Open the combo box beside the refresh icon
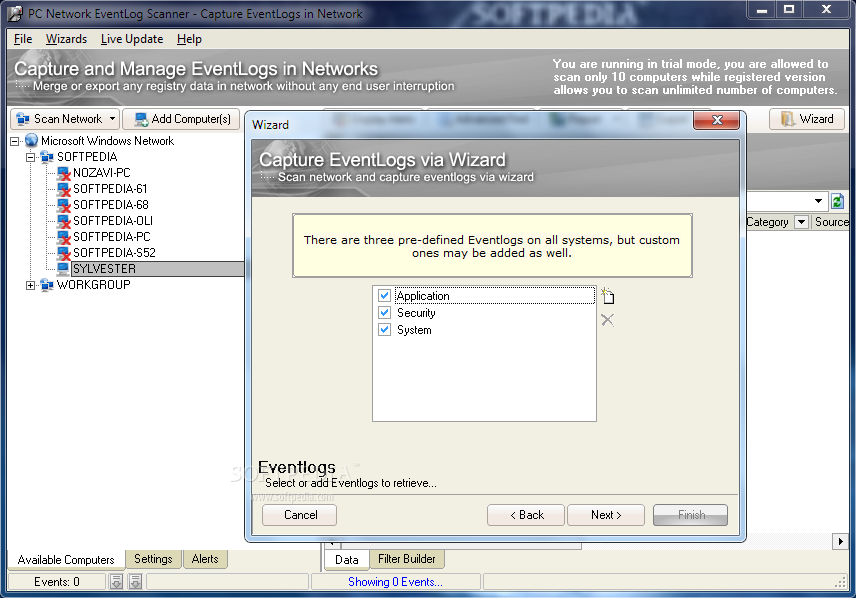 [818, 201]
